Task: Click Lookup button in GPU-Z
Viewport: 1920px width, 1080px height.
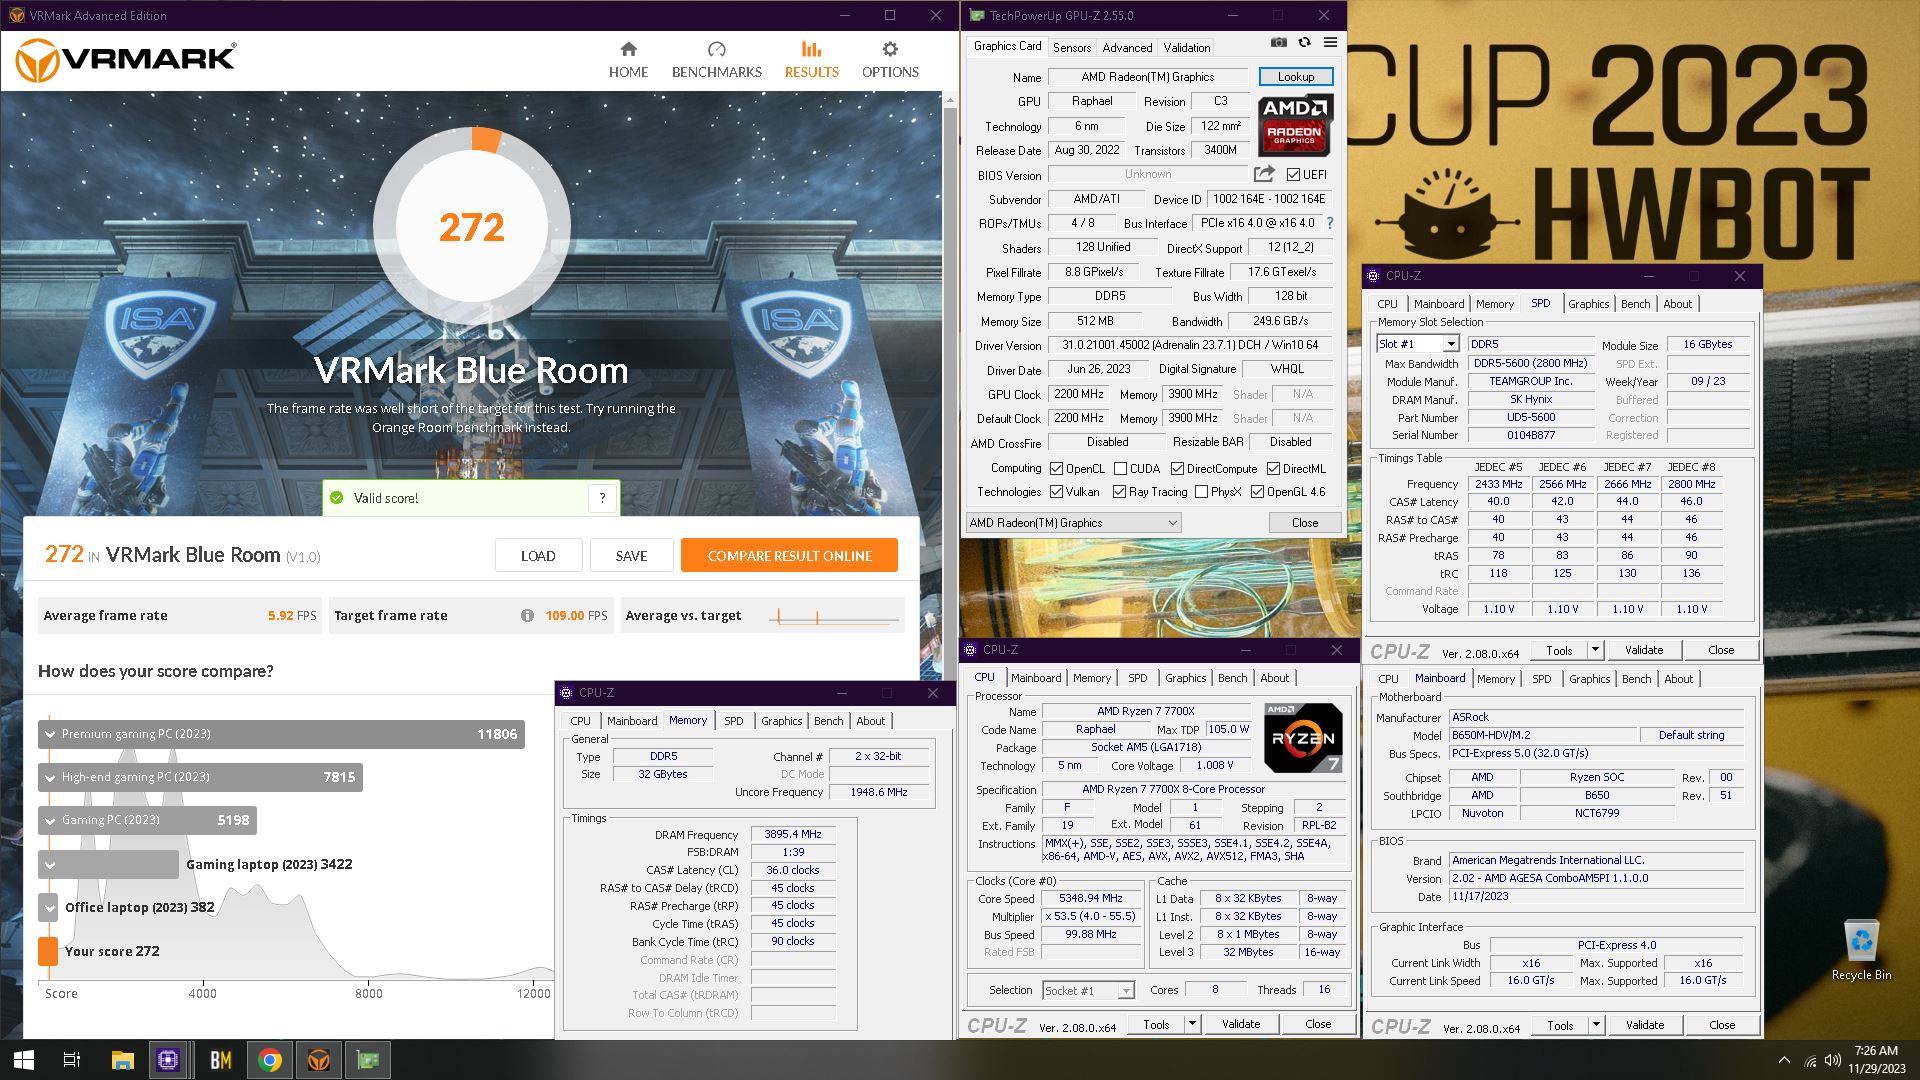Action: pyautogui.click(x=1295, y=77)
